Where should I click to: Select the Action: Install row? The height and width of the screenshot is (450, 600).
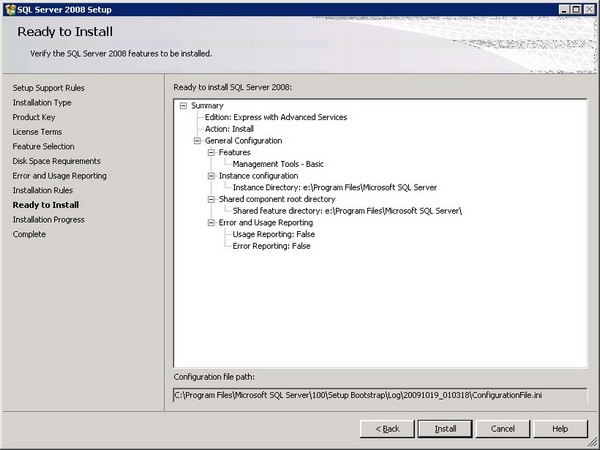(229, 129)
